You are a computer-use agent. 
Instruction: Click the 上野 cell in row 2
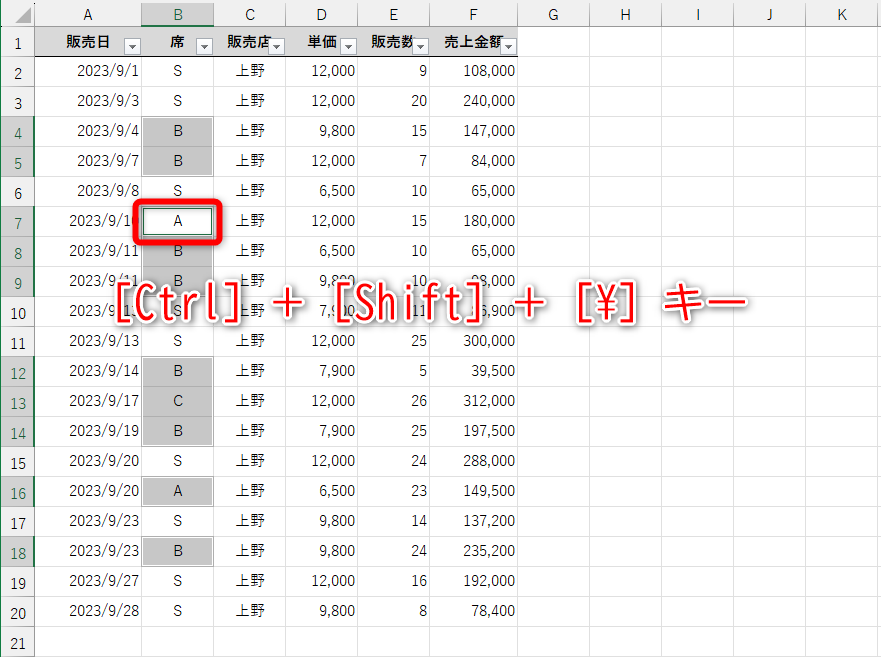(249, 70)
